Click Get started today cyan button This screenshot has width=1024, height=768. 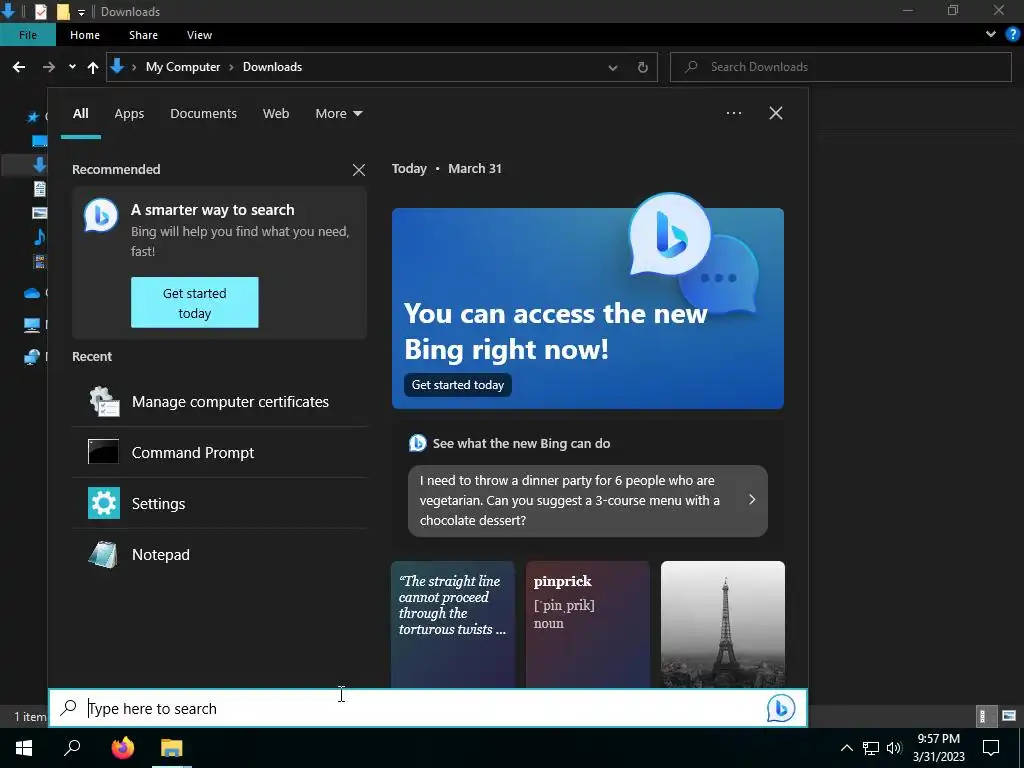[195, 302]
